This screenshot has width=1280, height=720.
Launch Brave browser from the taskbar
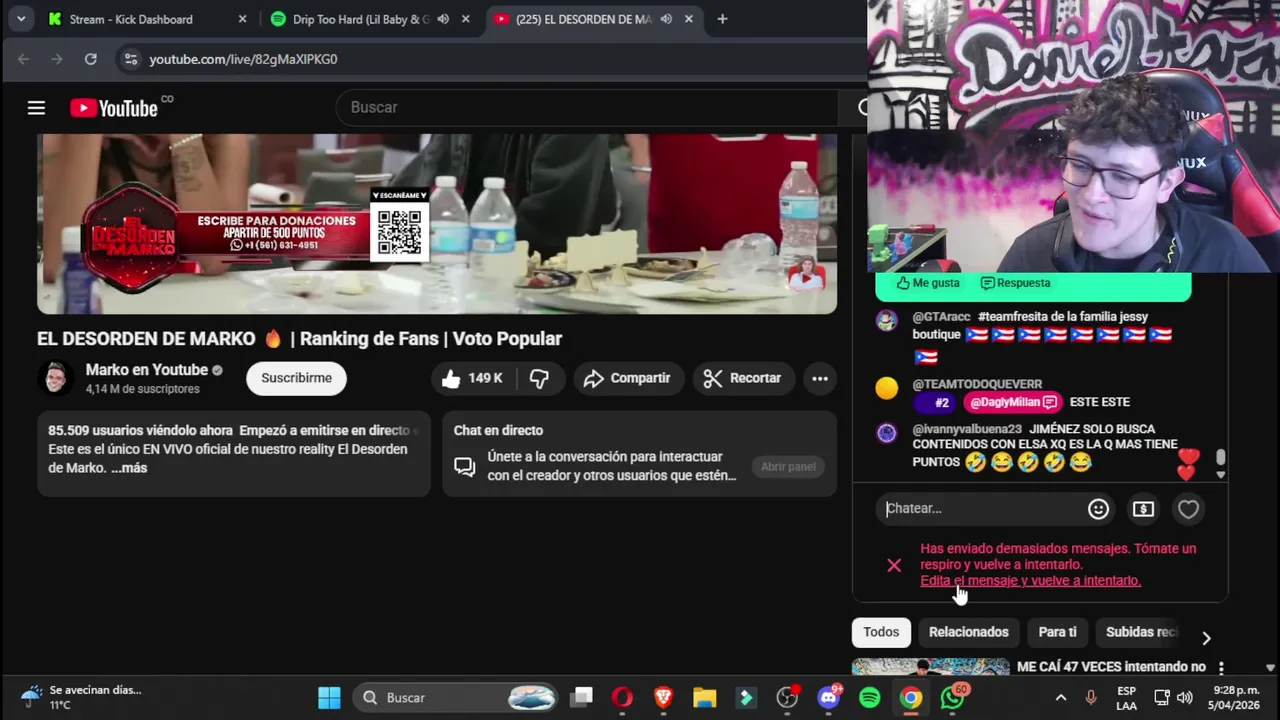(664, 698)
